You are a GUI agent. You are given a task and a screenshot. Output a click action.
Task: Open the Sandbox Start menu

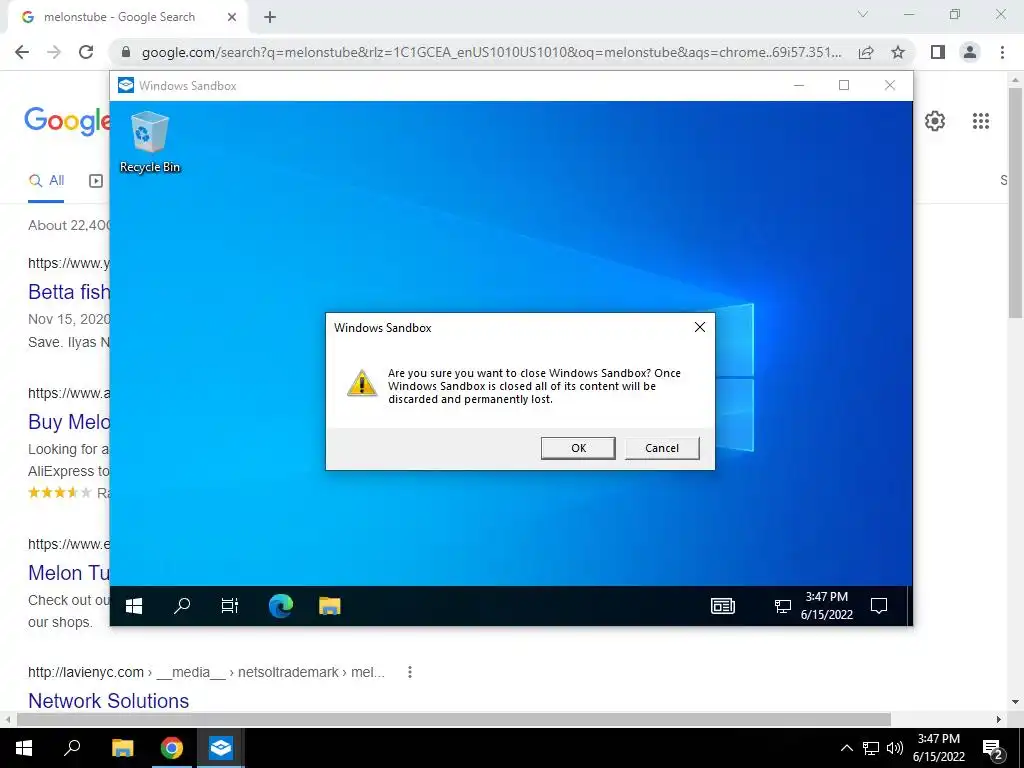(x=134, y=606)
